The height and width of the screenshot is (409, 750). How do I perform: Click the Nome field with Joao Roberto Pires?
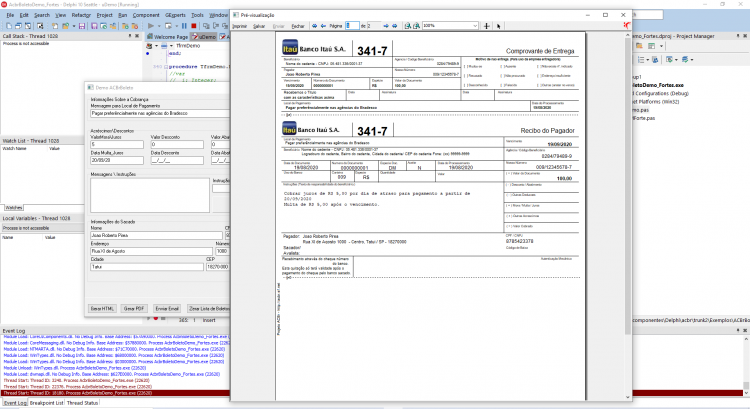[156, 235]
